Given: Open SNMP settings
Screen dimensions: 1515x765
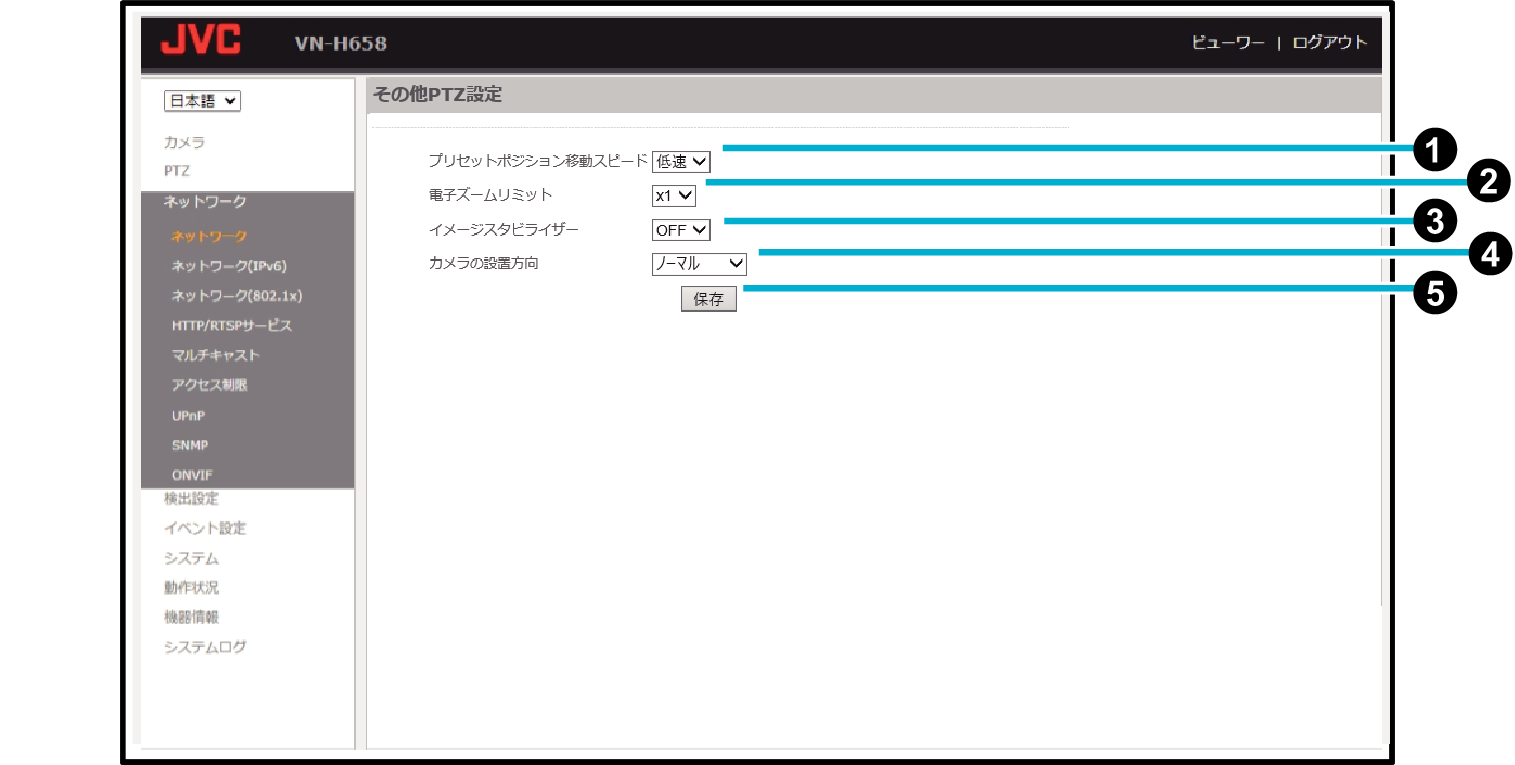Looking at the screenshot, I should tap(190, 445).
